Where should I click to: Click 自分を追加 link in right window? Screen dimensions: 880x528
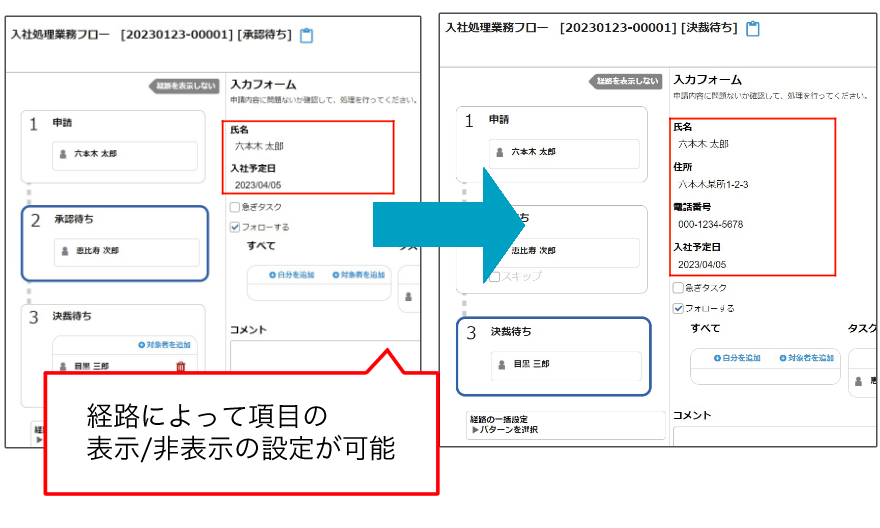pos(737,358)
